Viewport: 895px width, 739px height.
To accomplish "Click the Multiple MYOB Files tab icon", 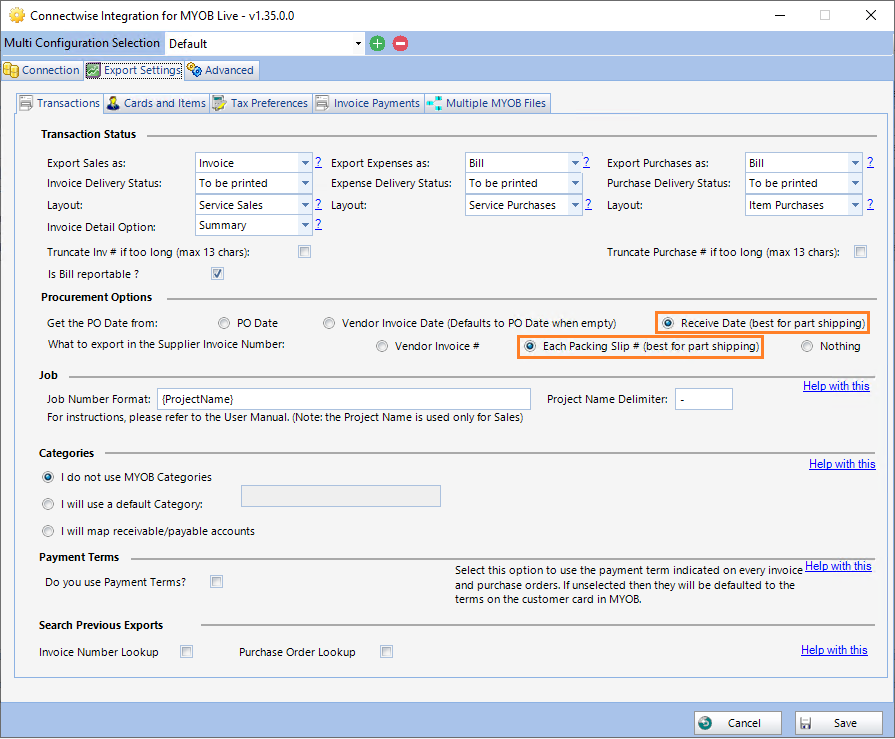I will [434, 103].
